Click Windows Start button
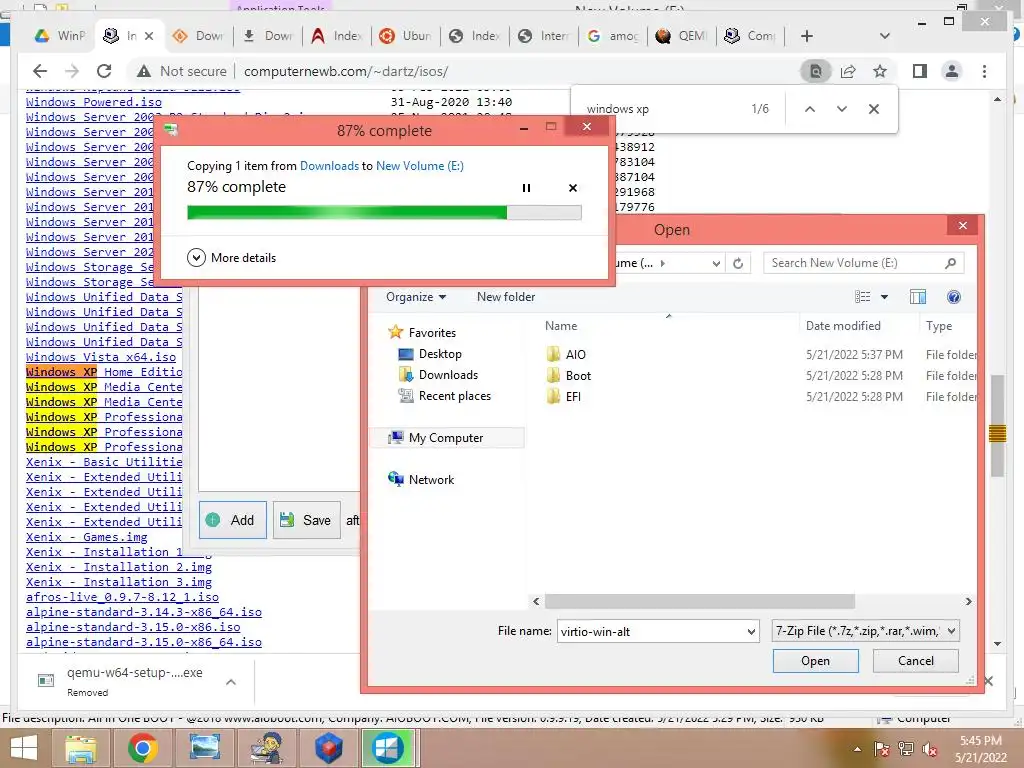1024x768 pixels. [x=24, y=748]
